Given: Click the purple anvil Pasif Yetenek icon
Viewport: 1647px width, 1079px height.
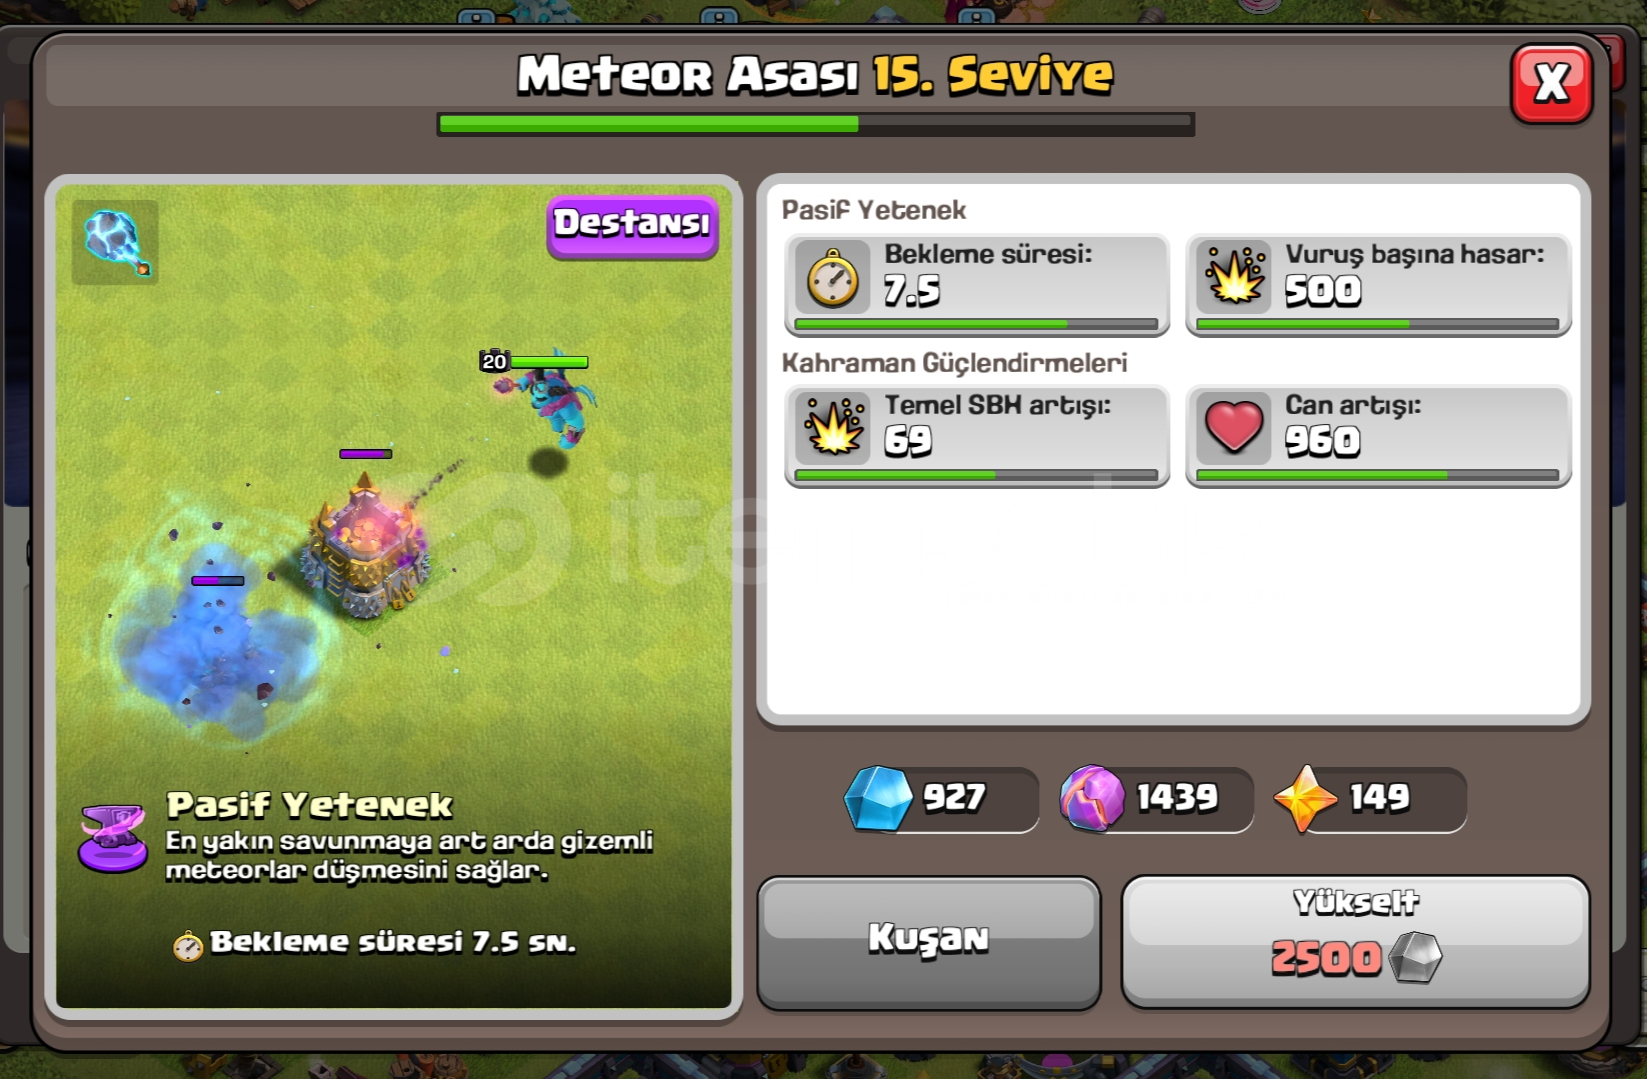Looking at the screenshot, I should pyautogui.click(x=113, y=838).
